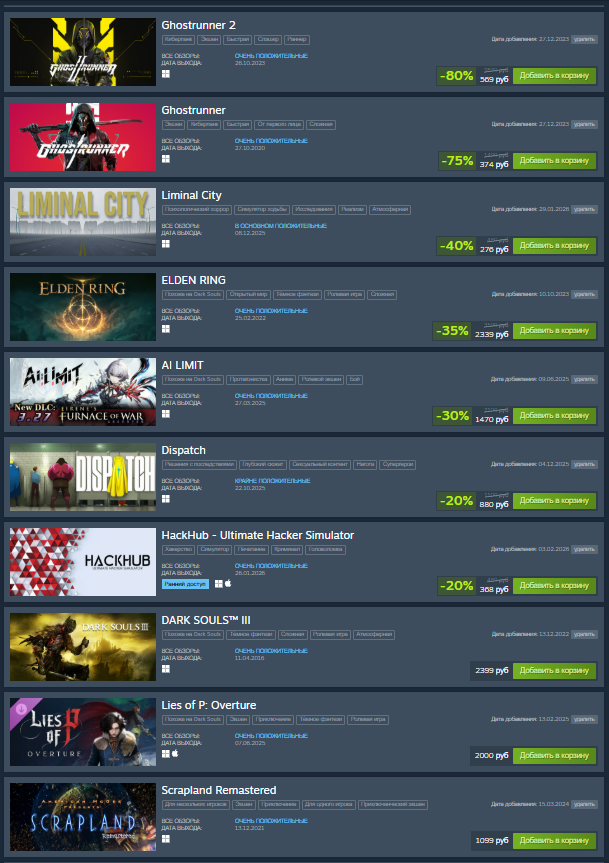Click the Apple icon under Lies of P: Overture
The width and height of the screenshot is (609, 863).
[x=175, y=753]
